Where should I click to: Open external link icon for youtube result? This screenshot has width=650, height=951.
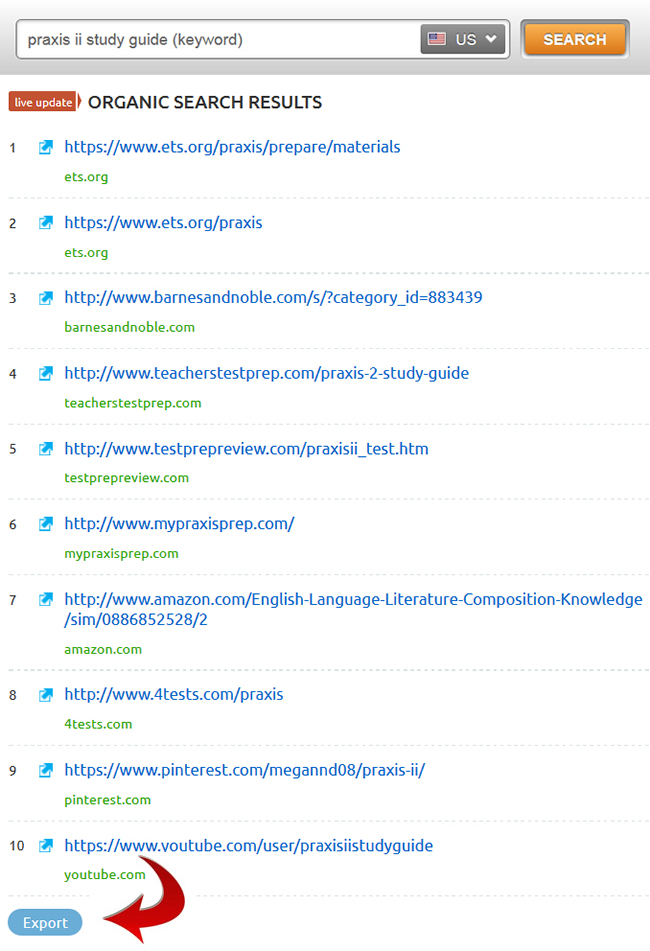45,845
